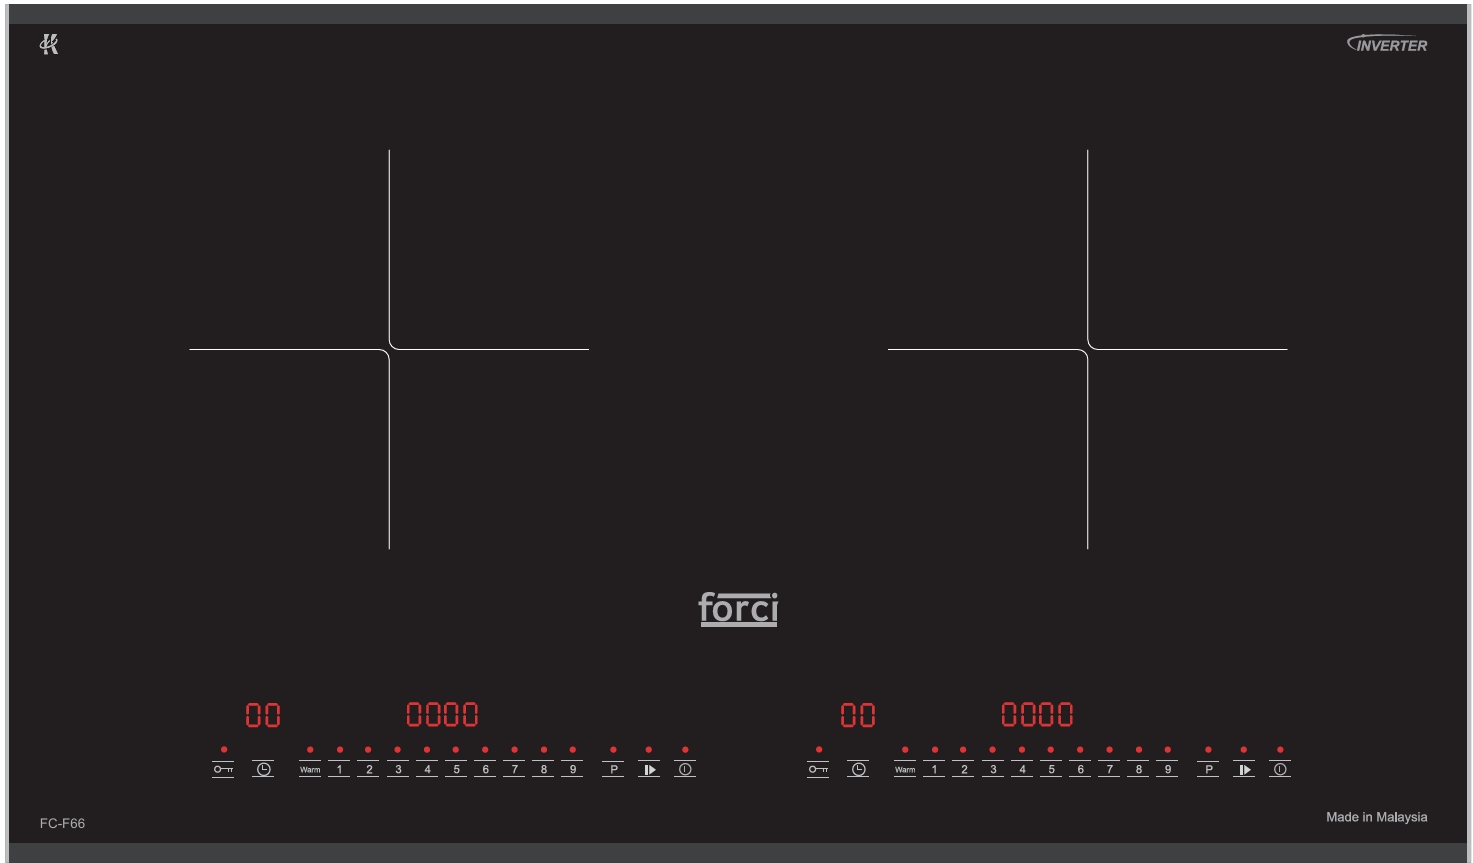The width and height of the screenshot is (1473, 863).
Task: Set right zone power level to 2
Action: [963, 769]
